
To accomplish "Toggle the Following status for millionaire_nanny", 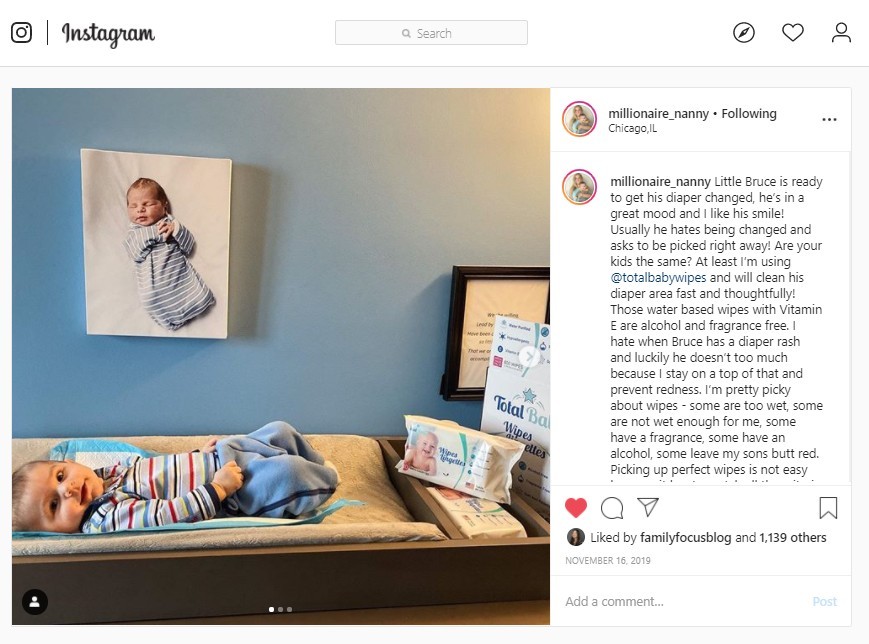I will pos(749,114).
